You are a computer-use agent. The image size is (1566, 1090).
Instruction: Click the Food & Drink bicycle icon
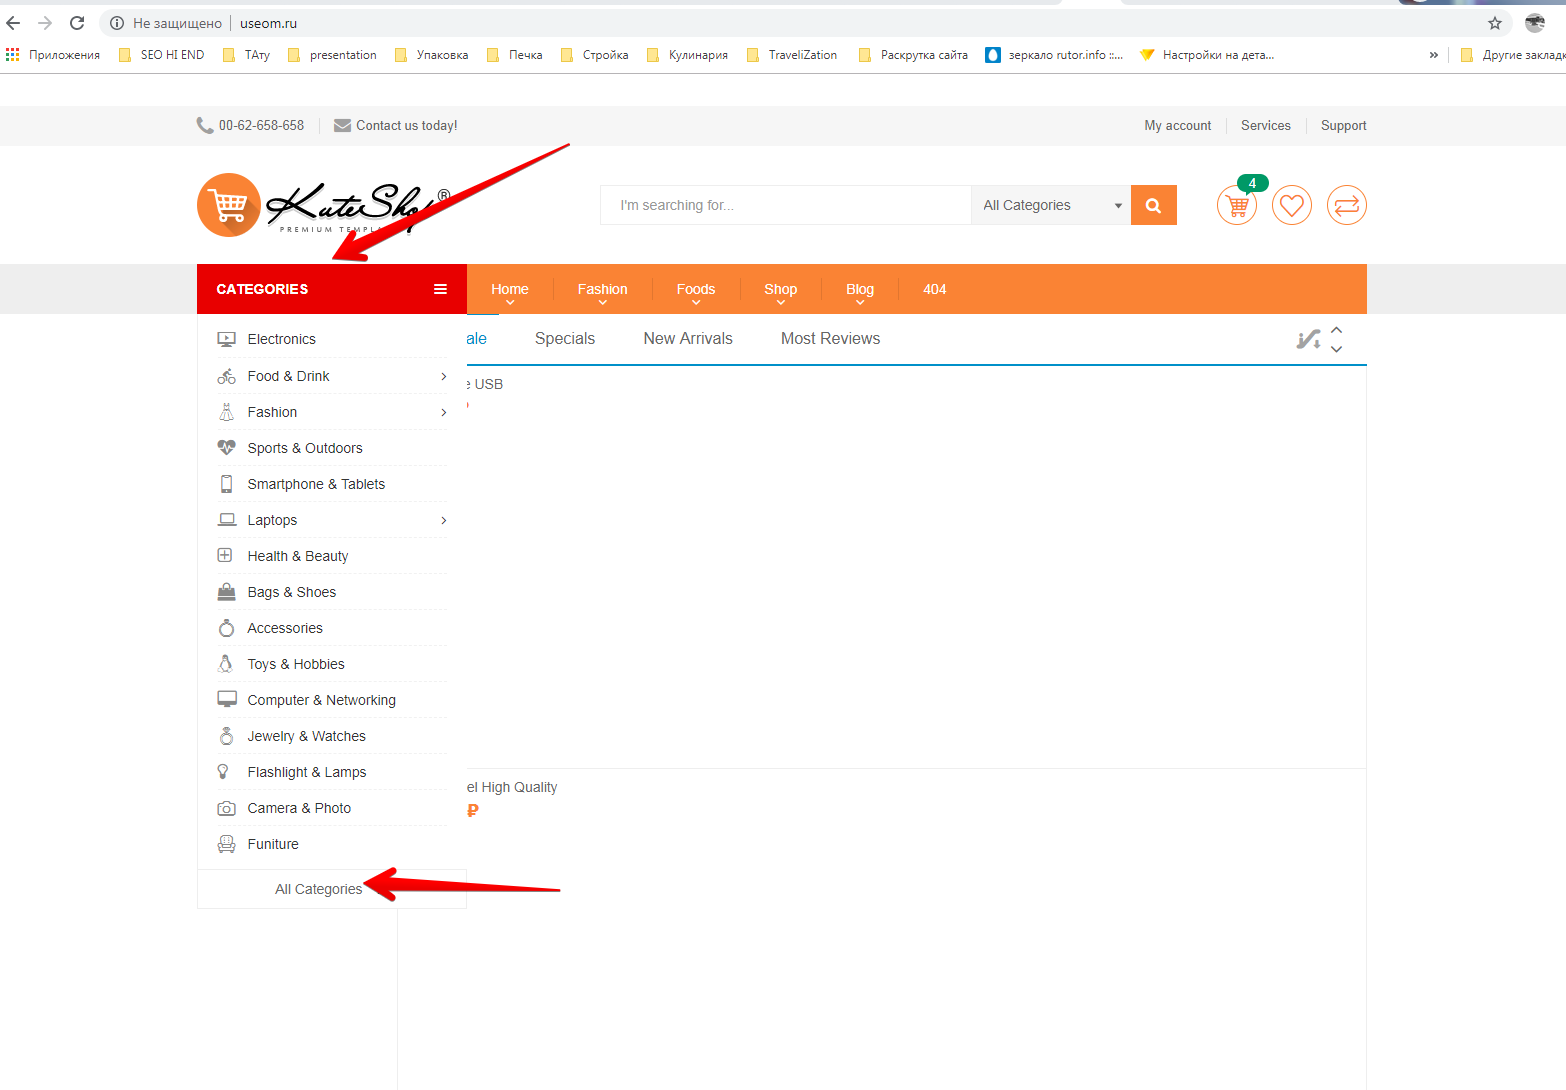pos(226,376)
